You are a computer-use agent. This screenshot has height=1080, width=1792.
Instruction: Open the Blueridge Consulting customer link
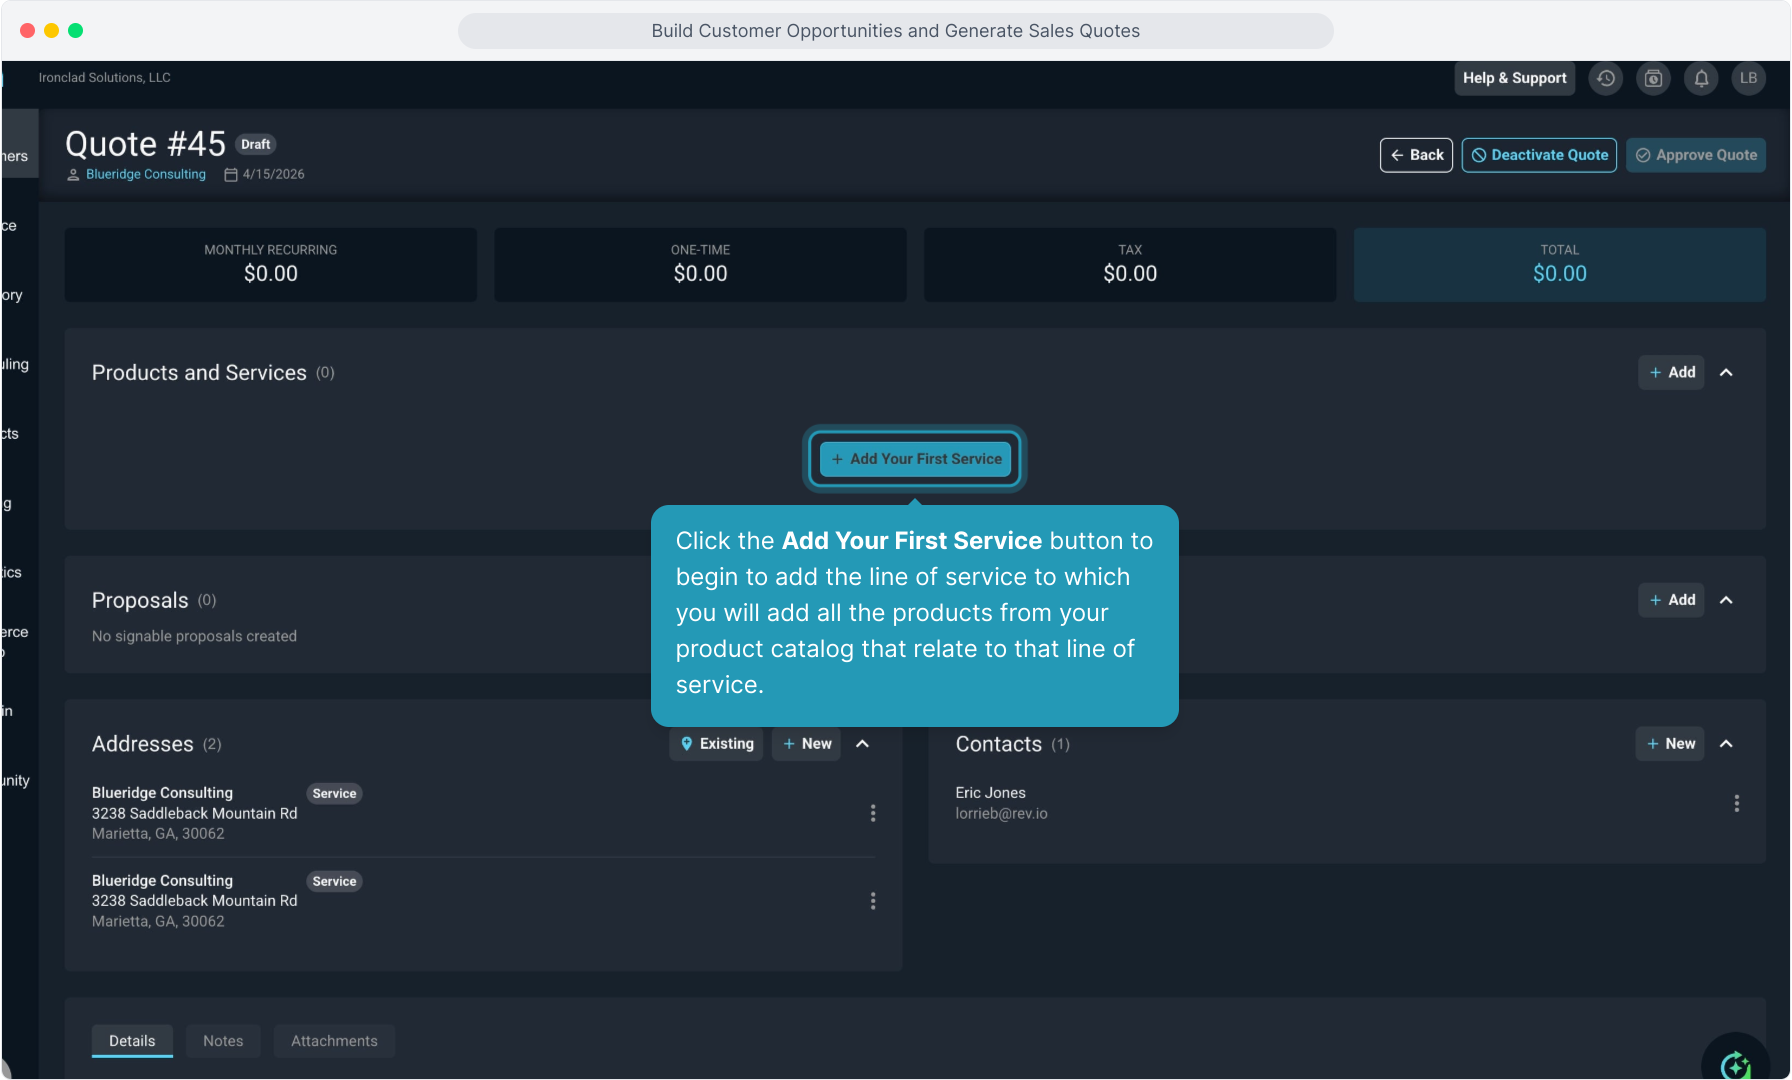pos(146,174)
